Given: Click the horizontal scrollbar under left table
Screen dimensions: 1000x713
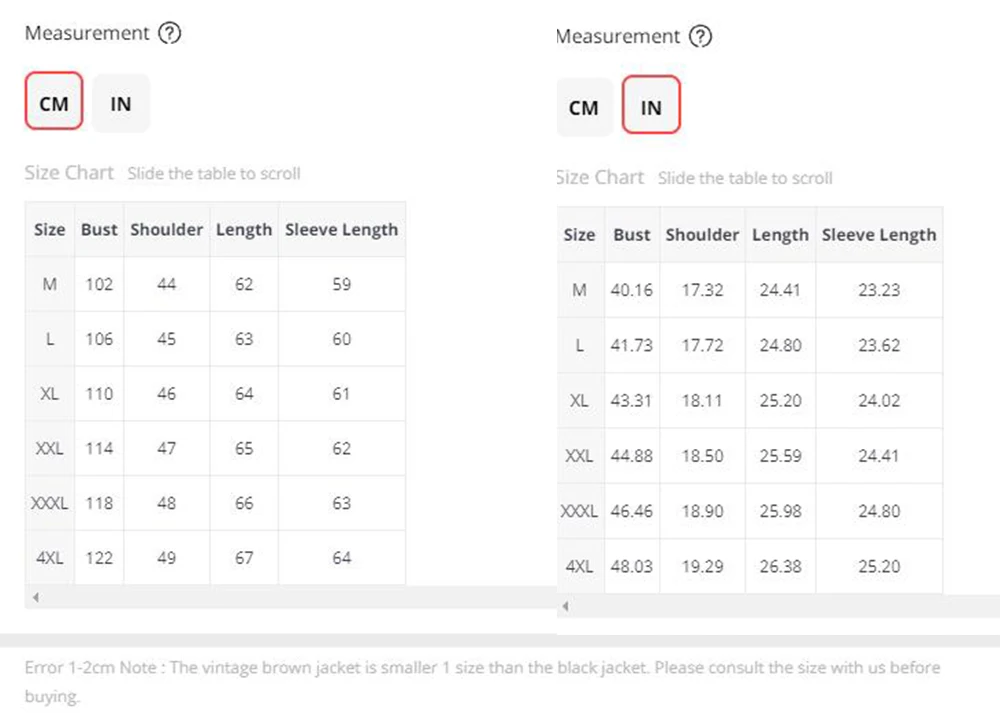Looking at the screenshot, I should coord(290,598).
